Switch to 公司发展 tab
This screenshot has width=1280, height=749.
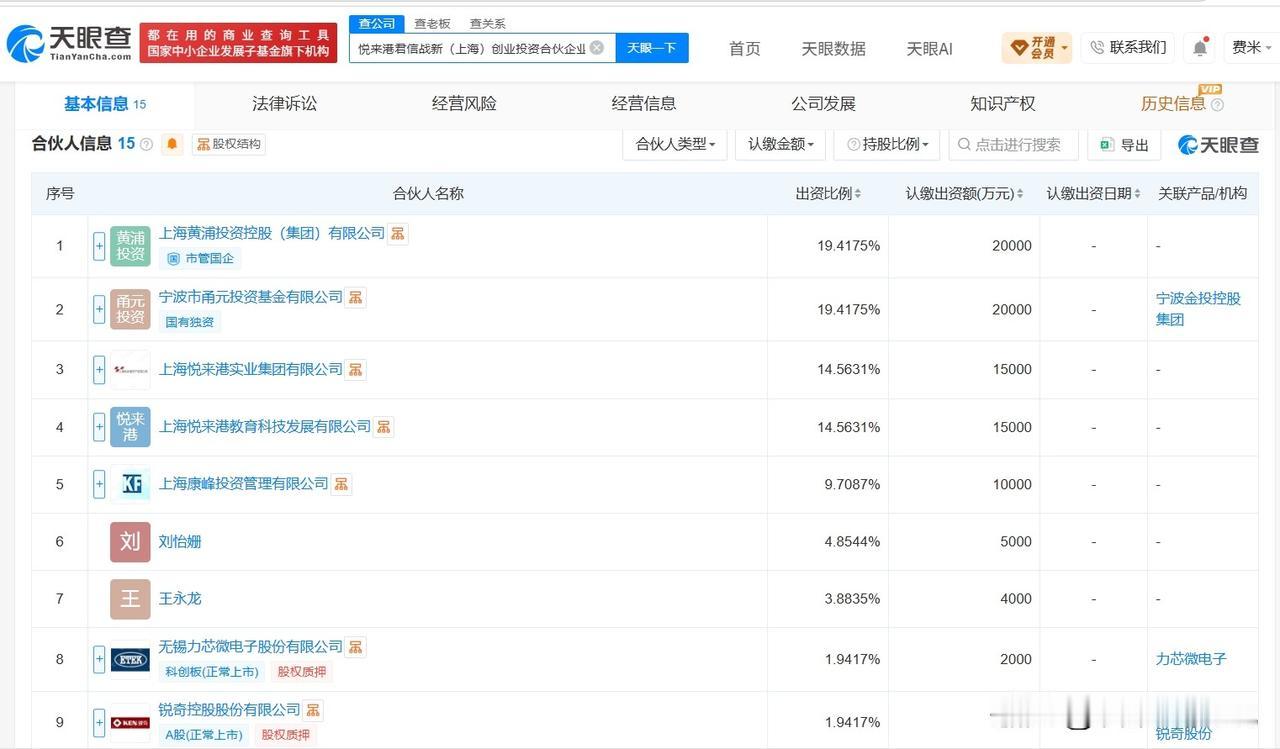pos(823,104)
